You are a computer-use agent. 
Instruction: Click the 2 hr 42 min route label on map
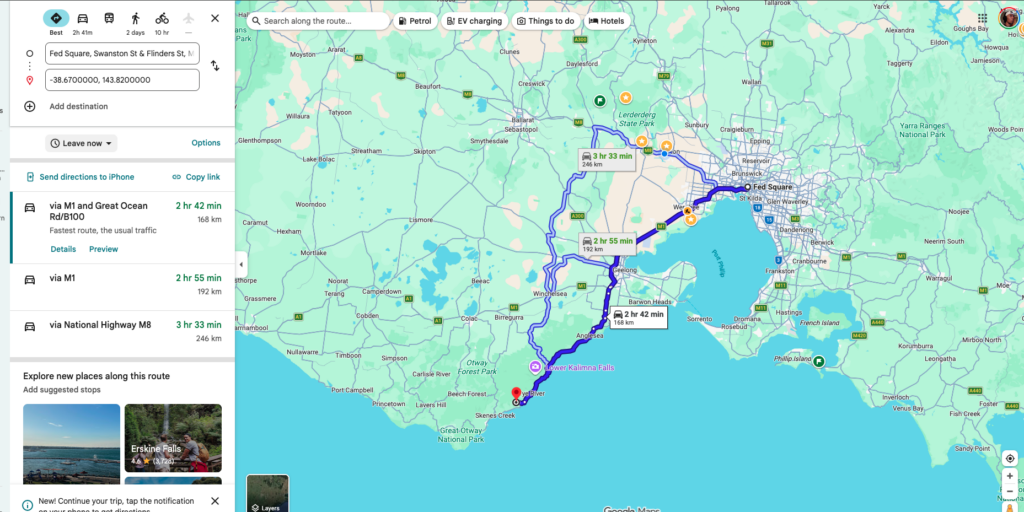coord(638,317)
